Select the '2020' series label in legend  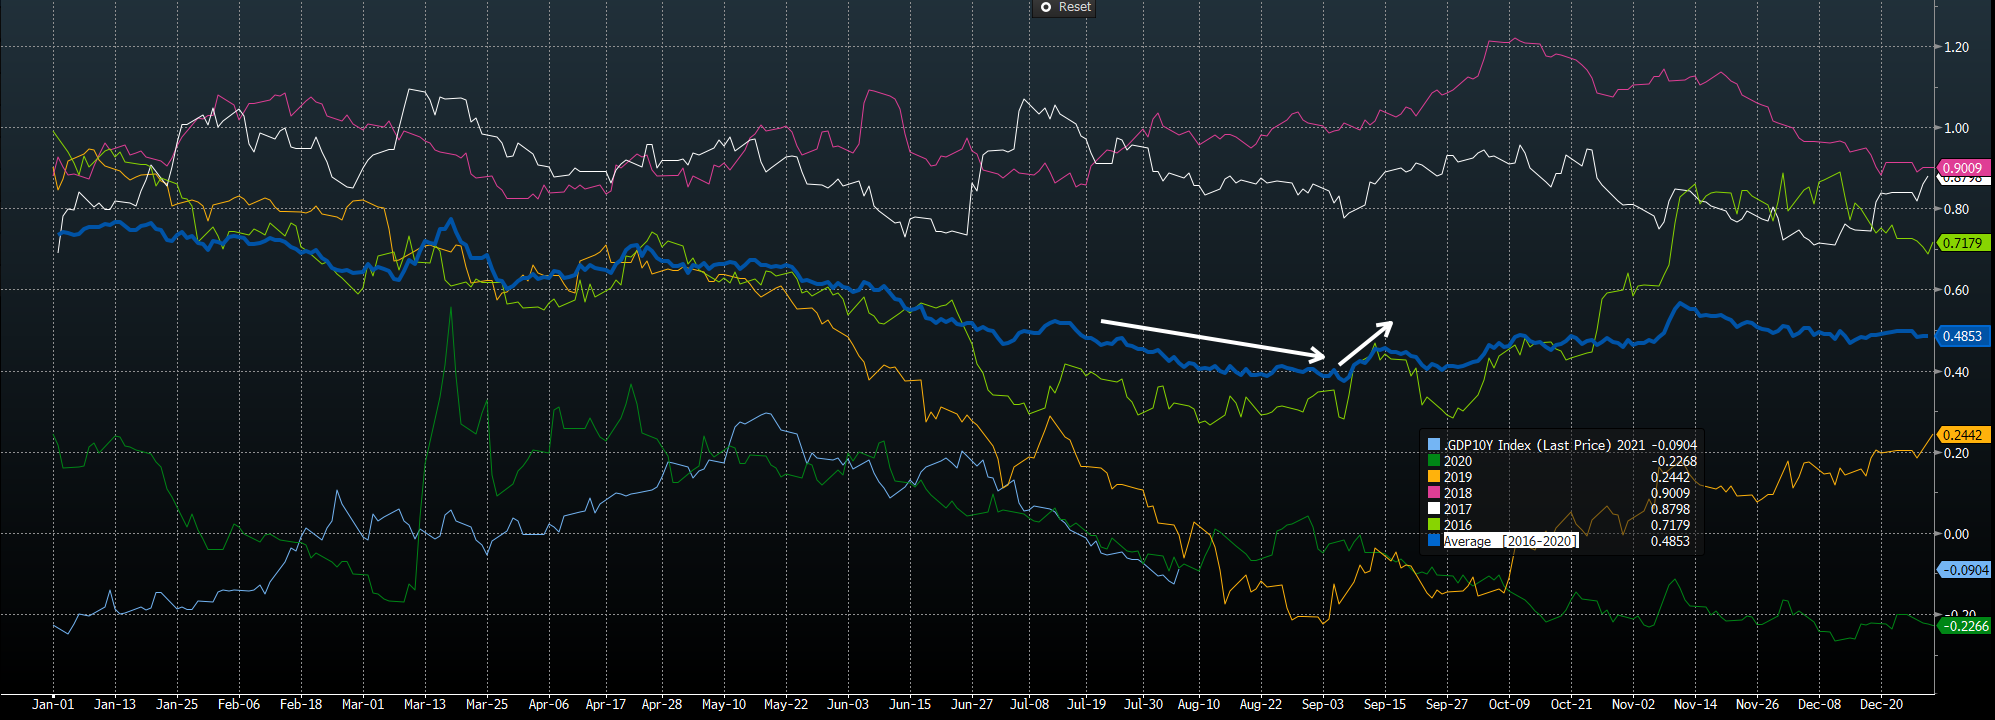tap(1458, 461)
